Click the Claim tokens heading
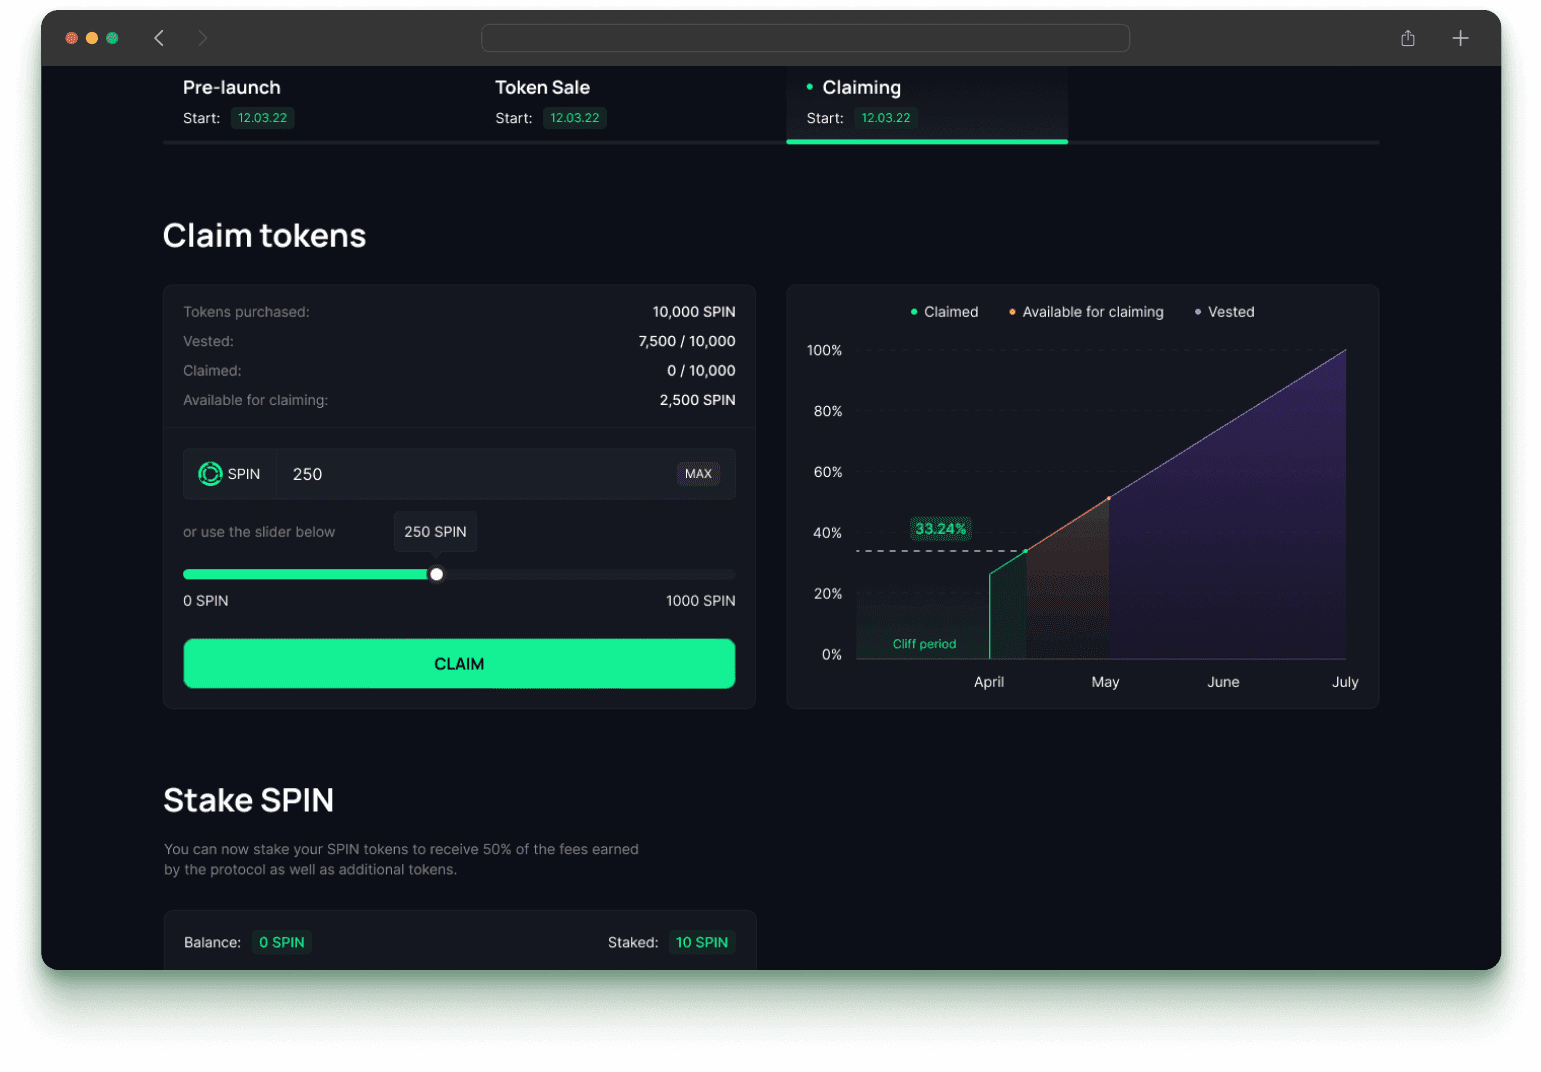1541x1072 pixels. pos(265,236)
